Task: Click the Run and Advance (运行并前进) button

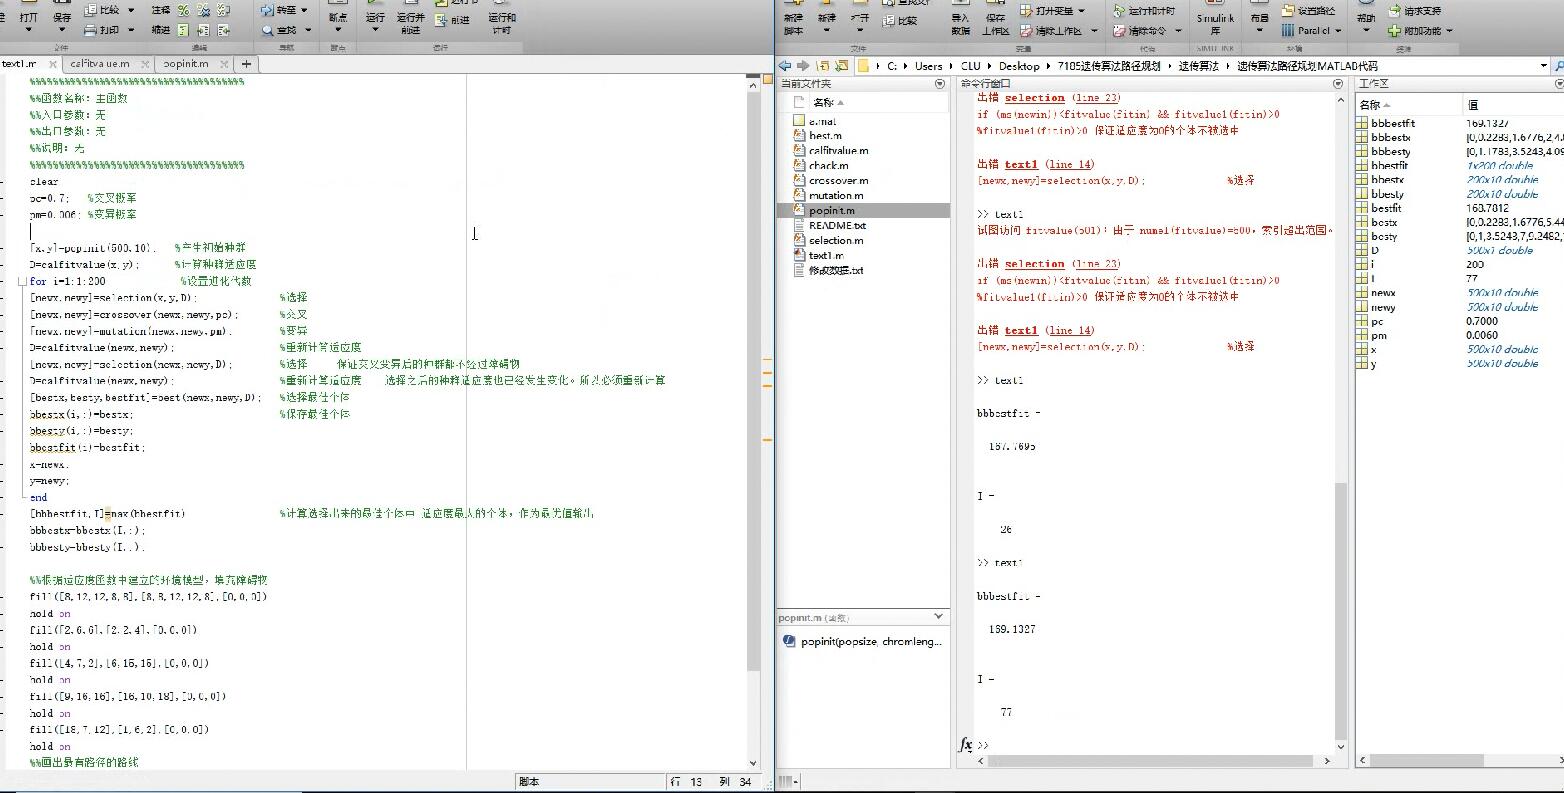Action: pyautogui.click(x=410, y=19)
